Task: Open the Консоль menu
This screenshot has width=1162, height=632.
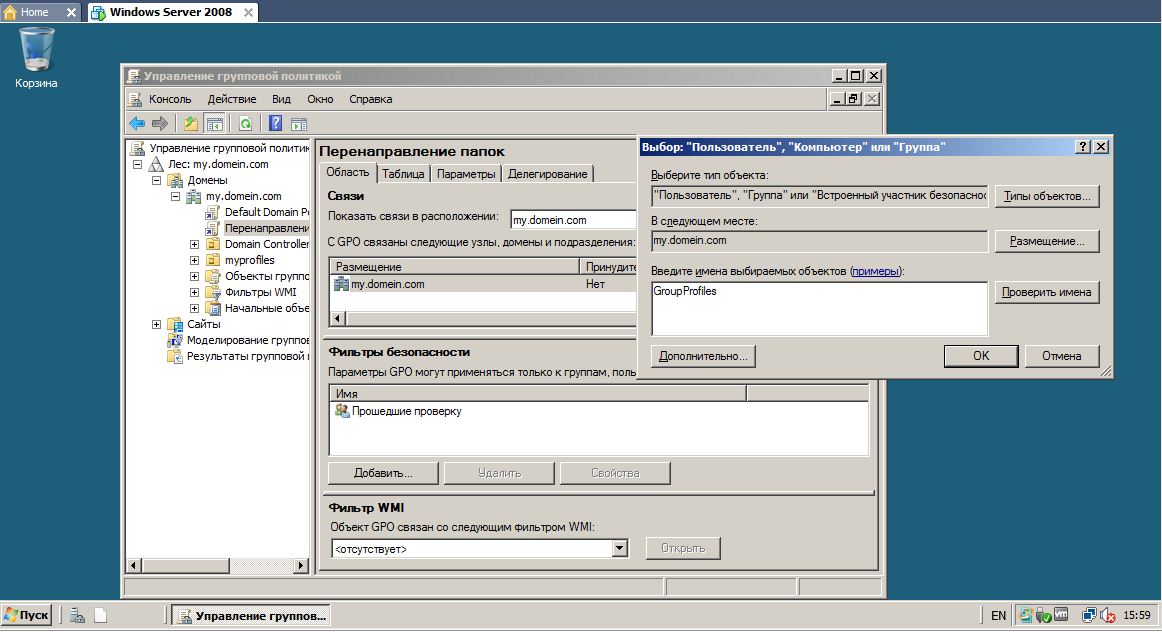Action: tap(170, 99)
